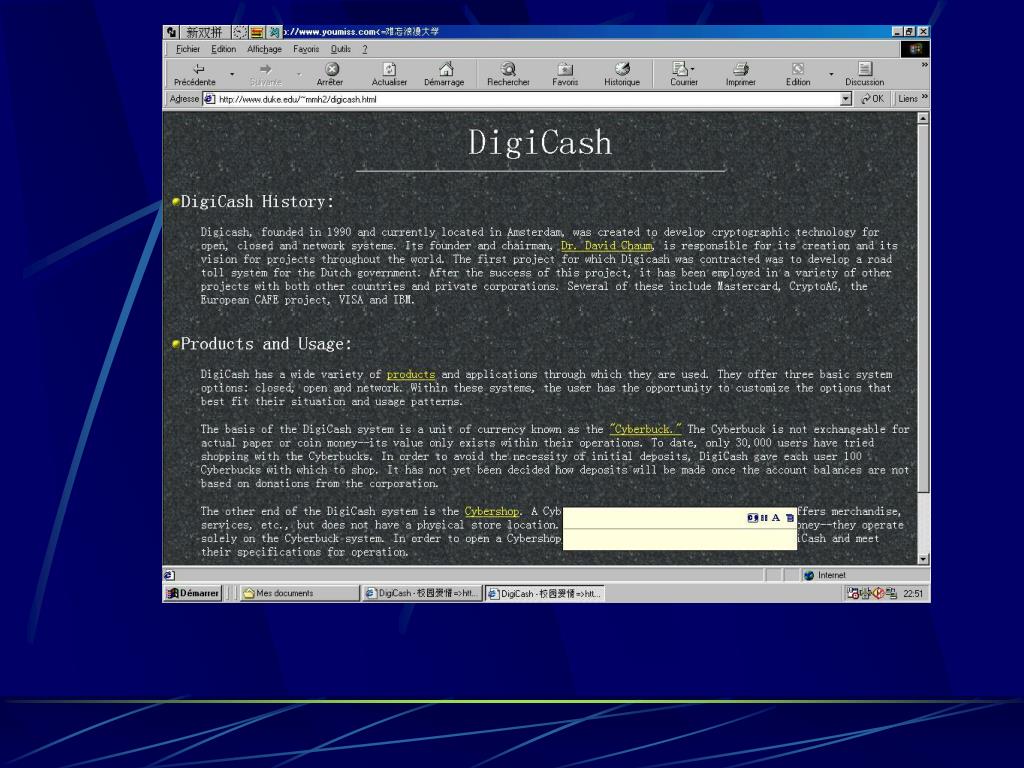Switch to Mes documents taskbar window
This screenshot has width=1024, height=768.
[x=299, y=593]
